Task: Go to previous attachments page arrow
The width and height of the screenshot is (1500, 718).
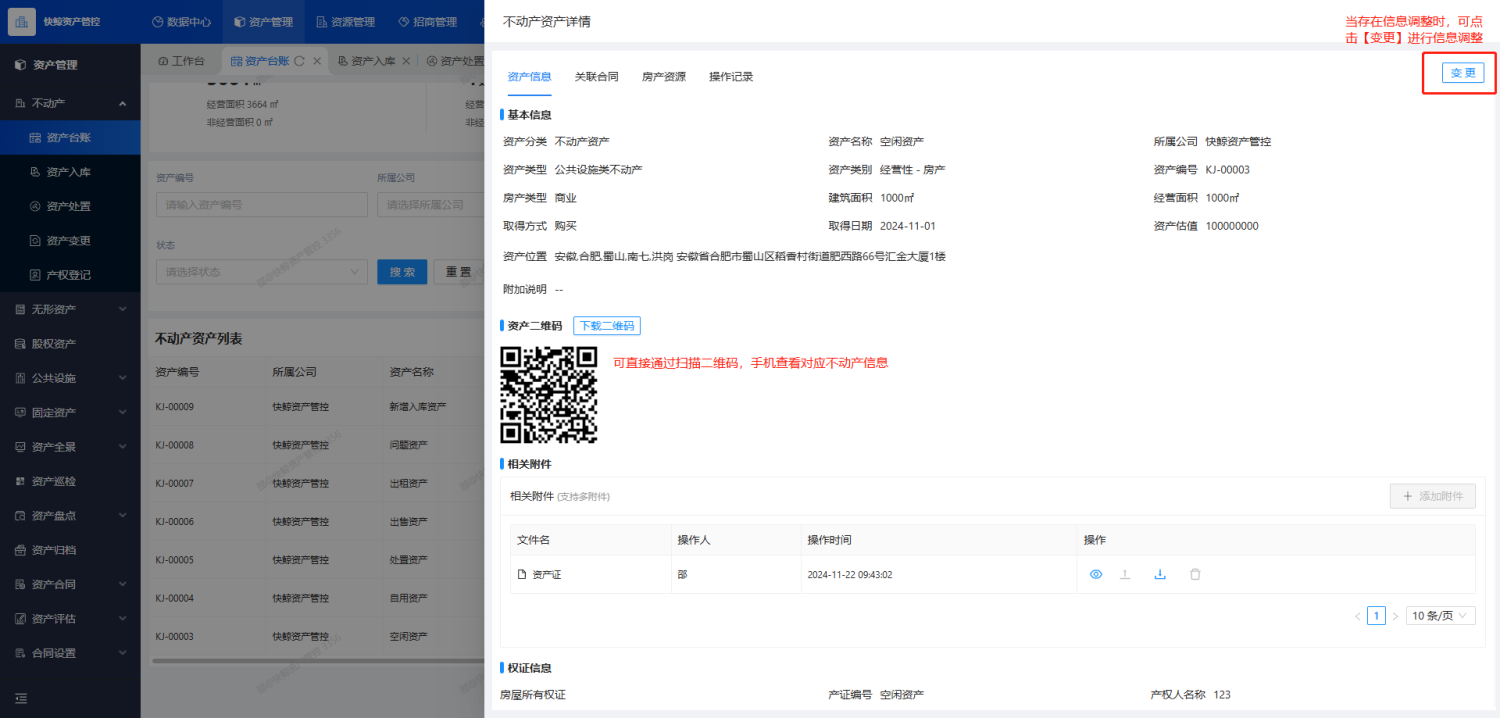Action: tap(1357, 616)
